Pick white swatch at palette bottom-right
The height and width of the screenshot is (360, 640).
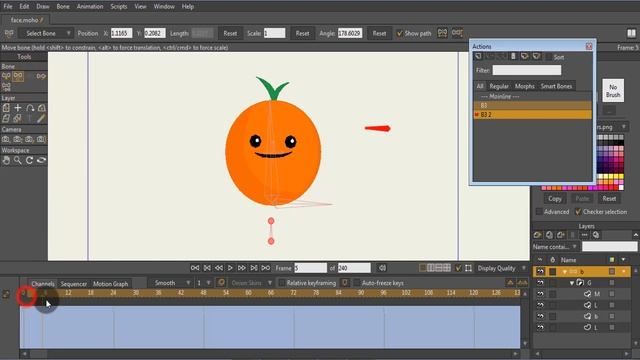(x=621, y=188)
